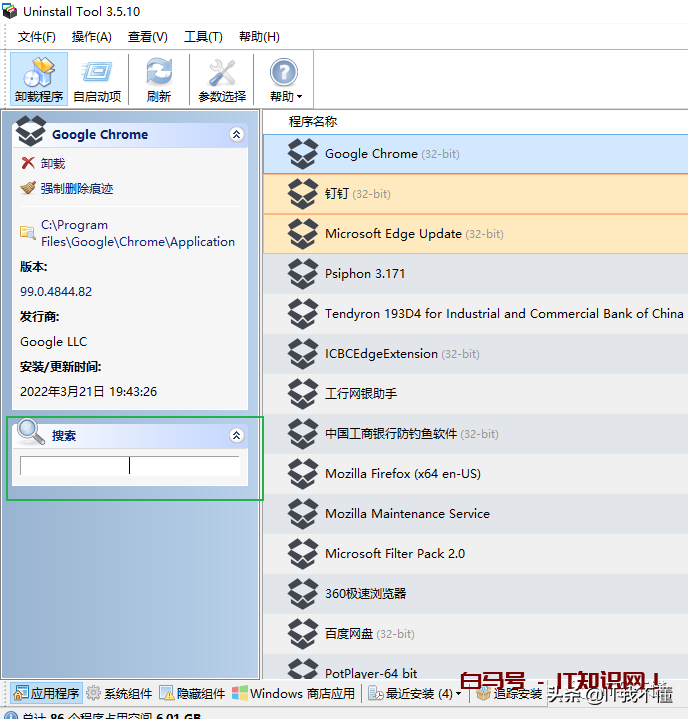The image size is (688, 719).
Task: Select the 钉钉 program entry
Action: 335,193
